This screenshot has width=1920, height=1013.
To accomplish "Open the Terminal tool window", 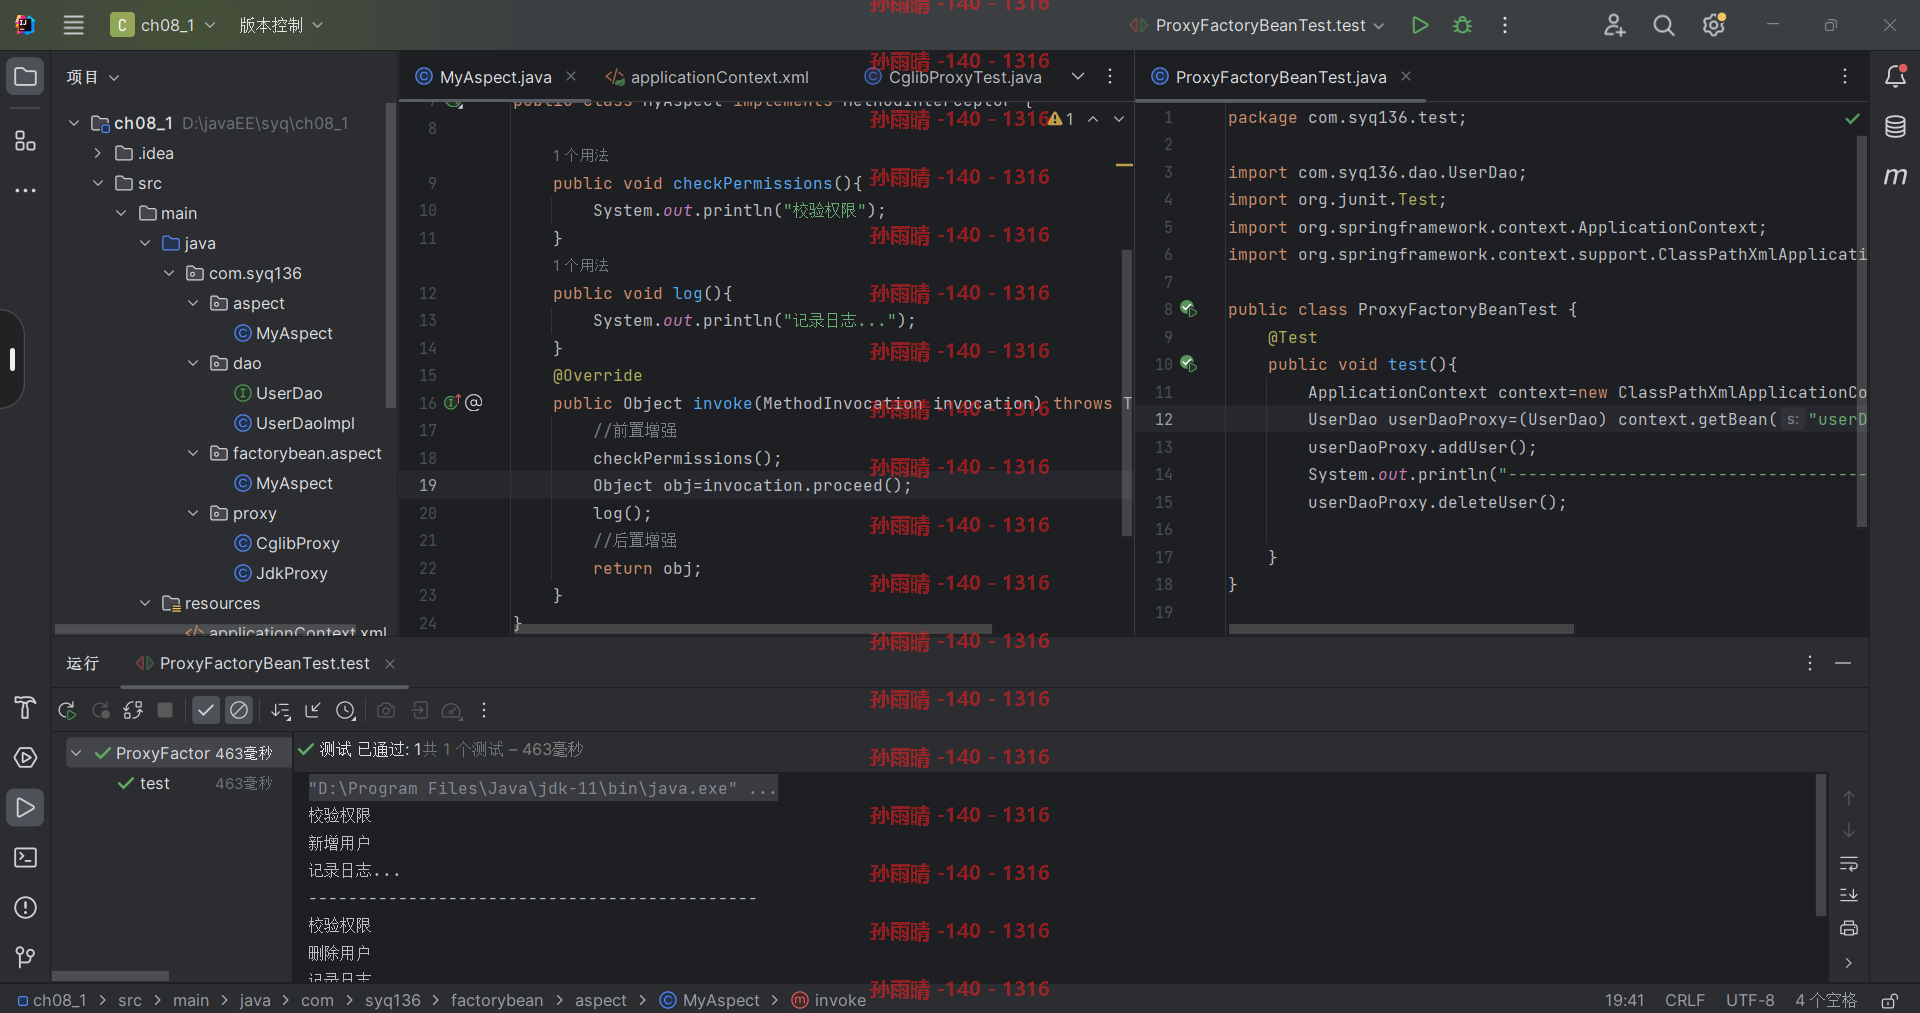I will pyautogui.click(x=26, y=858).
